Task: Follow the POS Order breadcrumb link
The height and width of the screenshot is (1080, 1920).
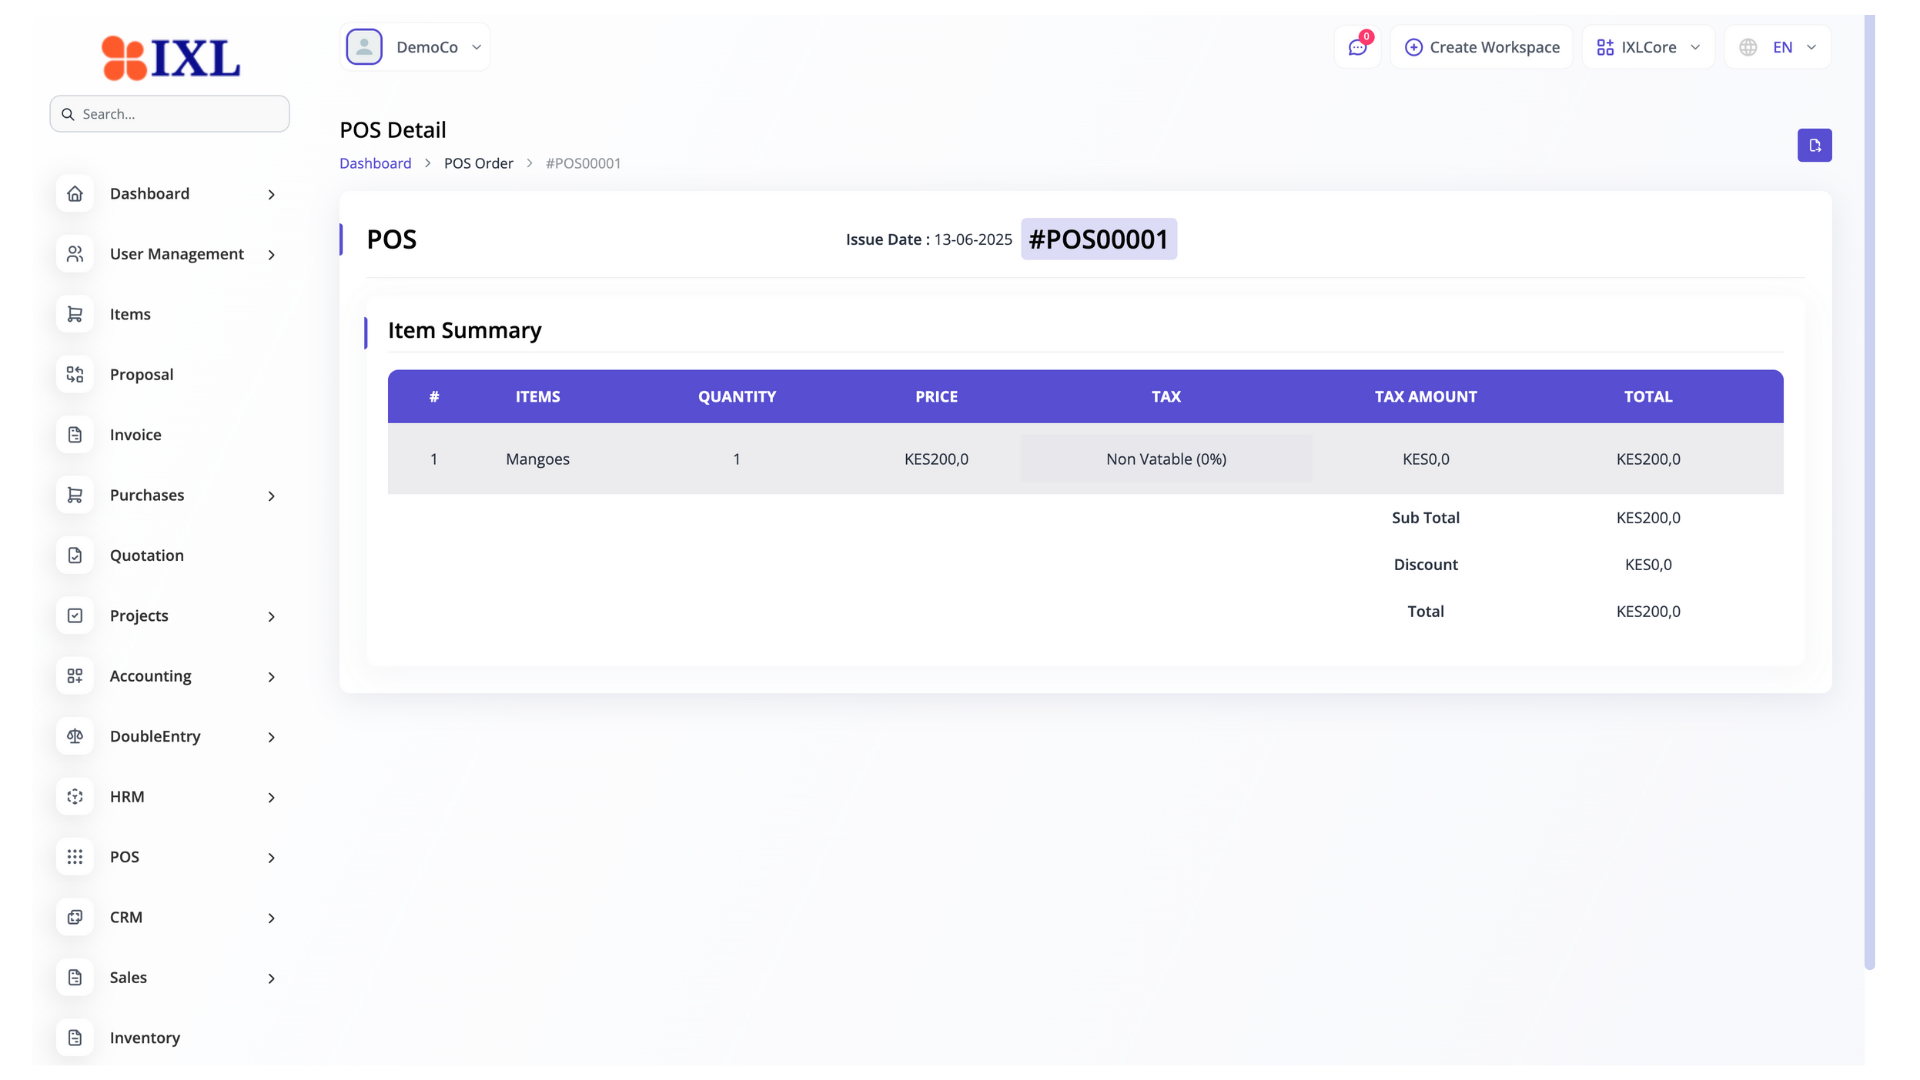Action: [x=478, y=163]
